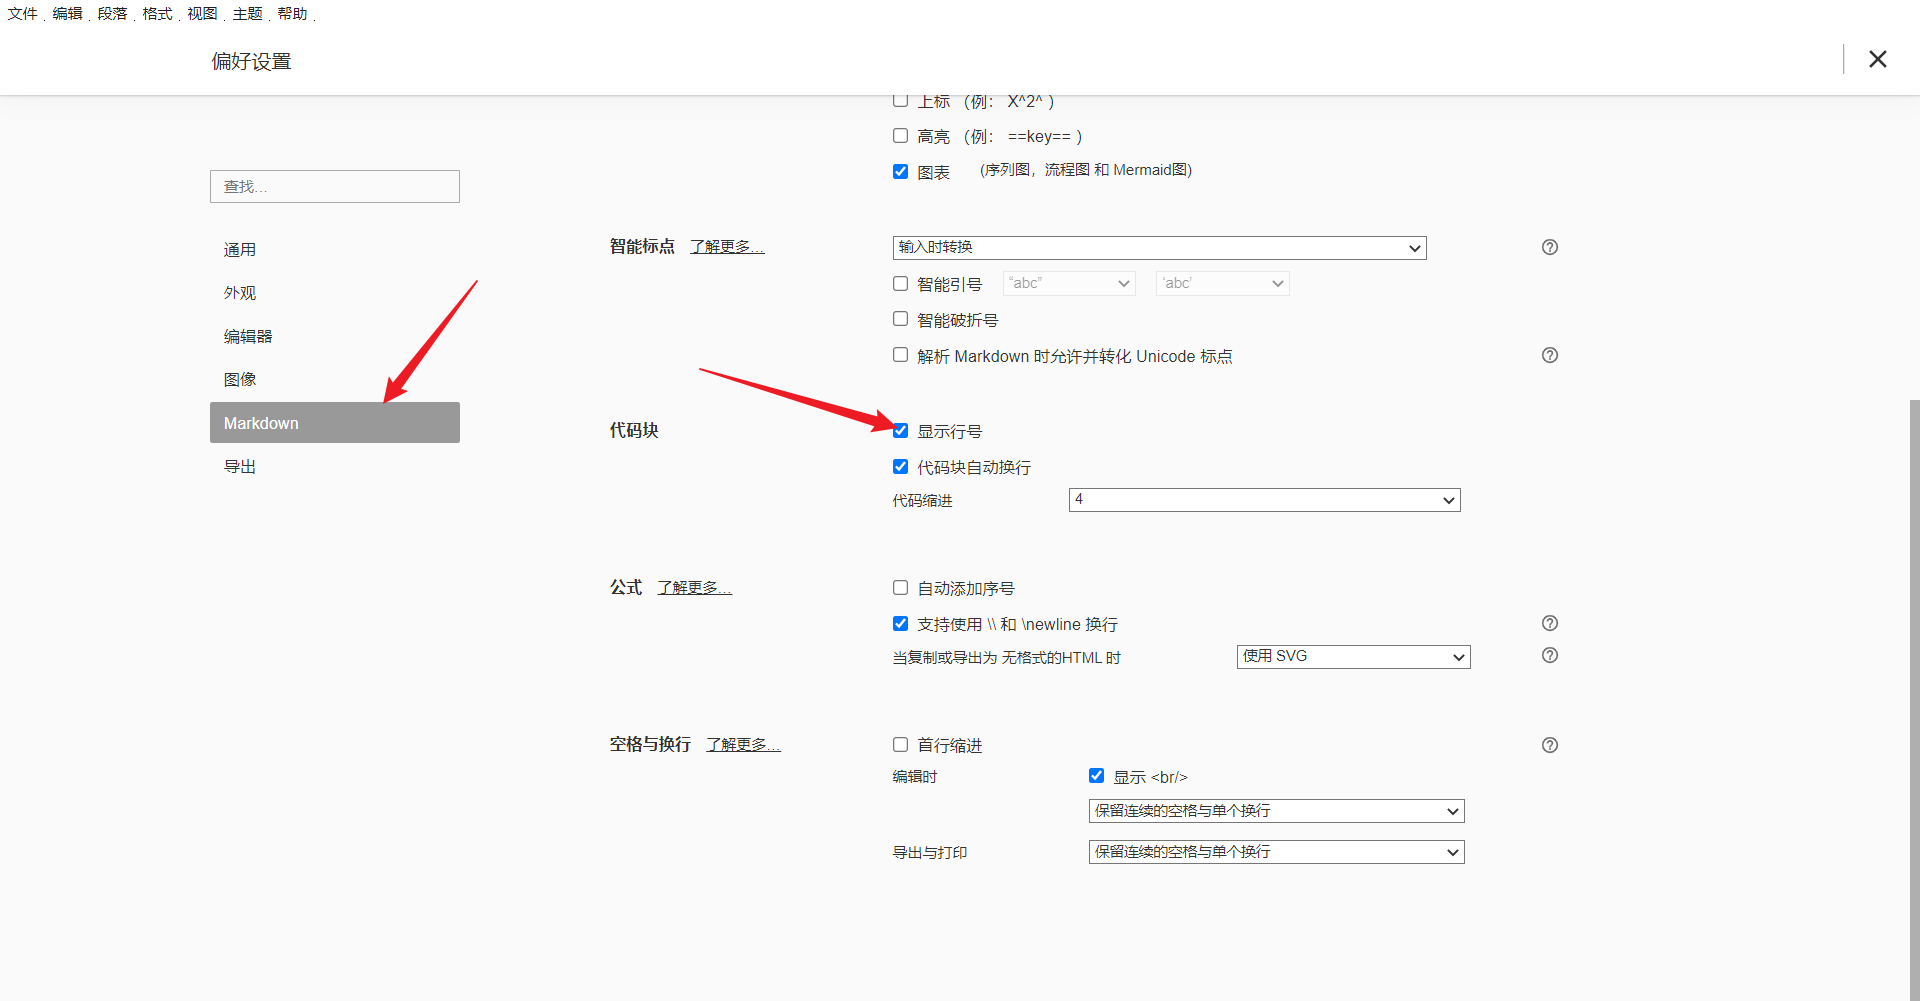Open the 视图 menu
This screenshot has width=1920, height=1001.
coord(202,14)
